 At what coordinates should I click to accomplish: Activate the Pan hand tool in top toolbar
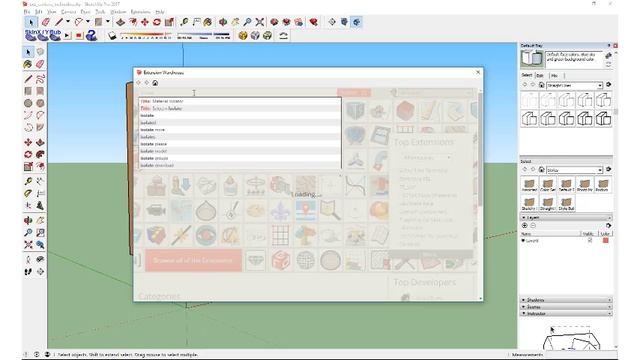click(x=235, y=22)
